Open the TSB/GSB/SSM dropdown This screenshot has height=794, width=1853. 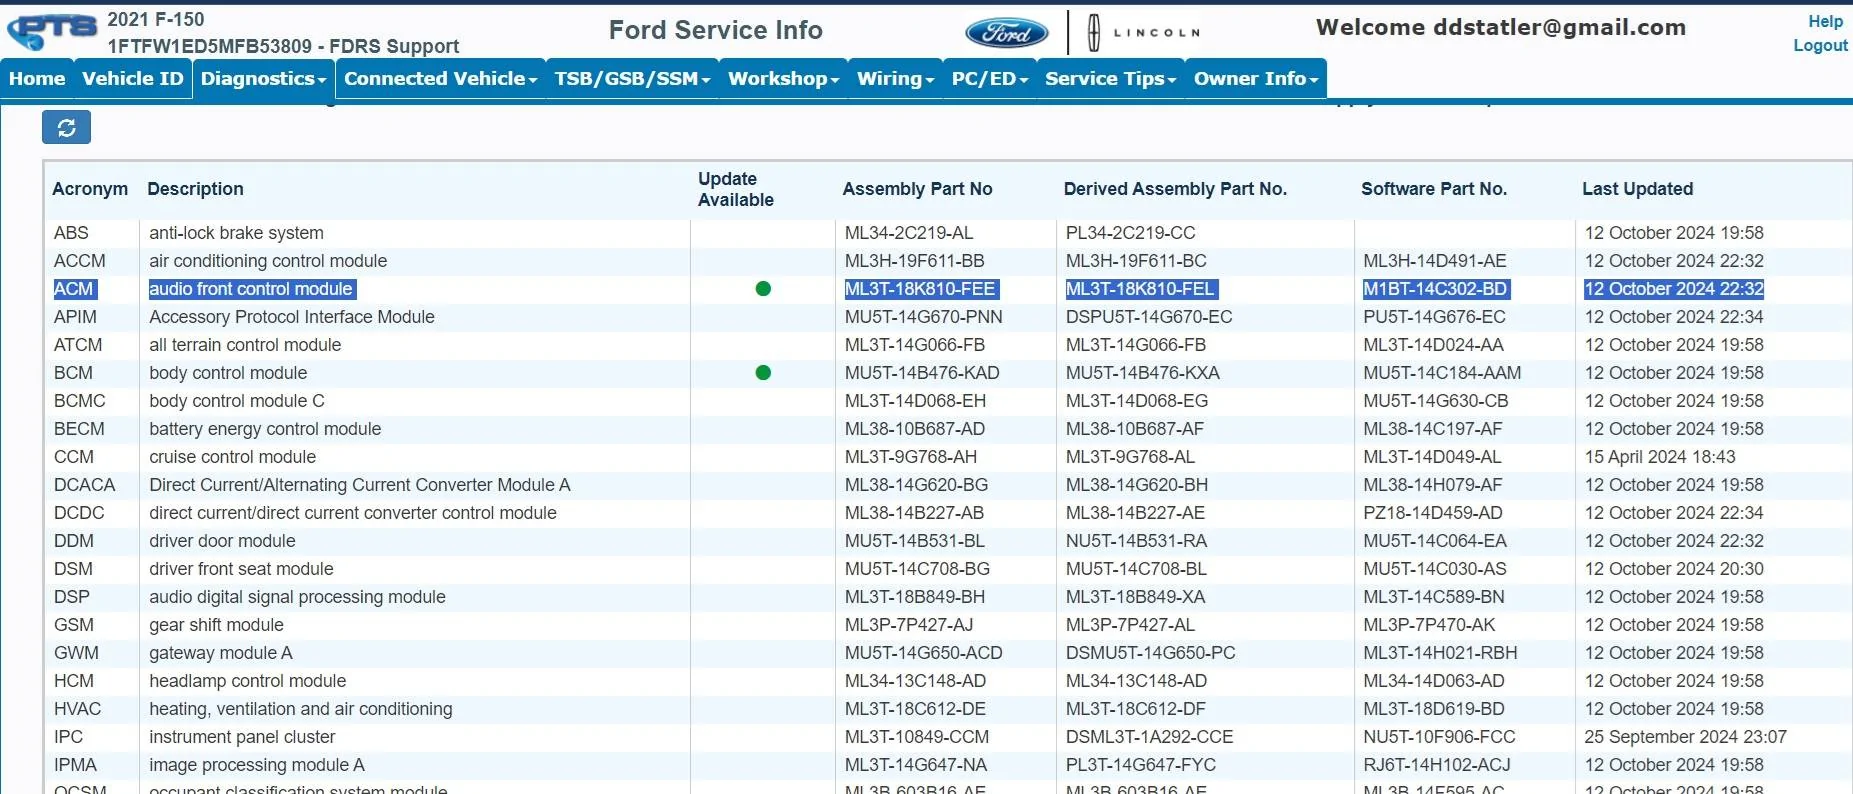coord(632,79)
